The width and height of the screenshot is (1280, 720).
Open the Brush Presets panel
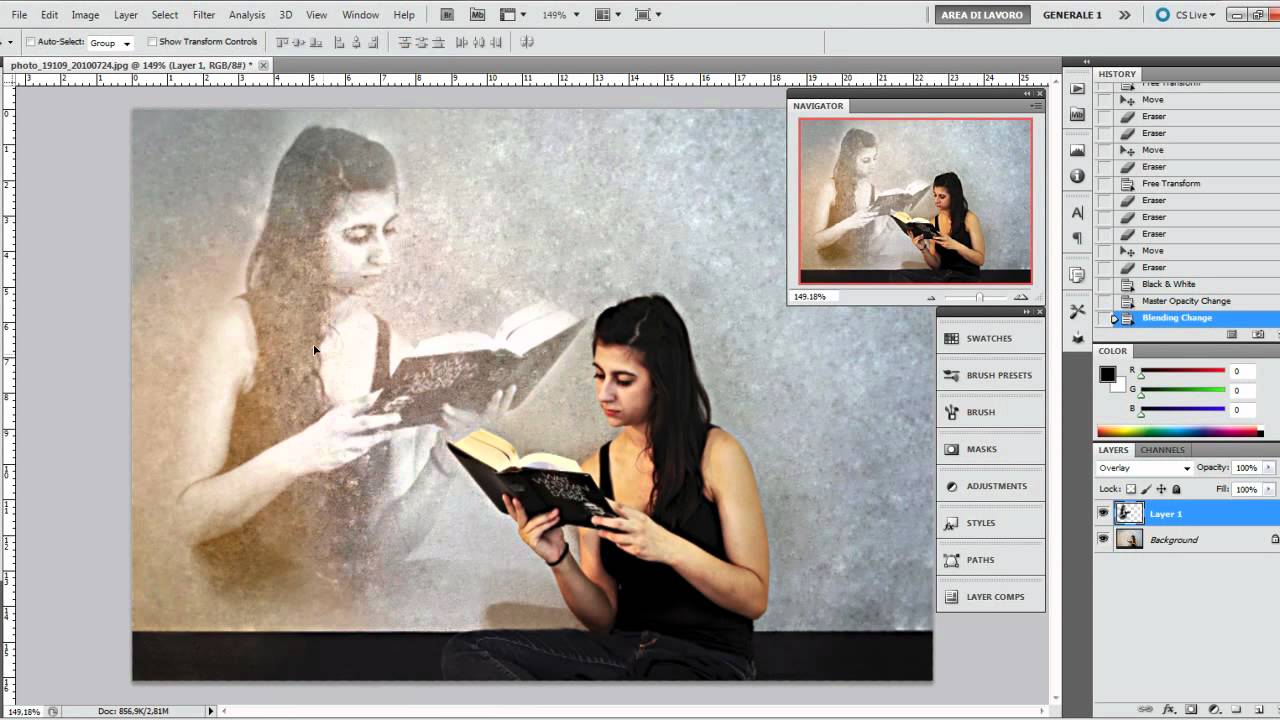pyautogui.click(x=991, y=375)
